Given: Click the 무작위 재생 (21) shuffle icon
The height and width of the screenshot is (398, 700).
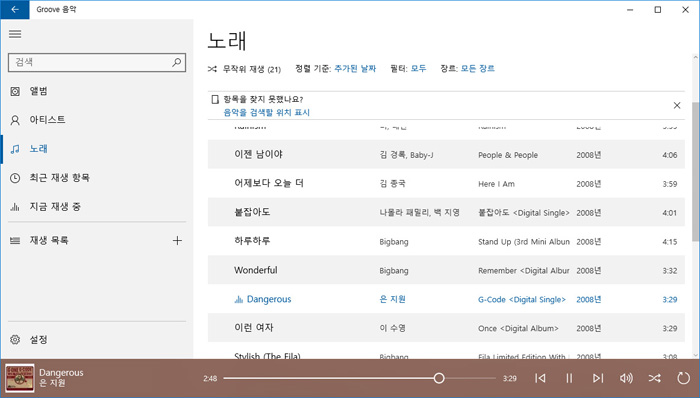Looking at the screenshot, I should pos(212,69).
